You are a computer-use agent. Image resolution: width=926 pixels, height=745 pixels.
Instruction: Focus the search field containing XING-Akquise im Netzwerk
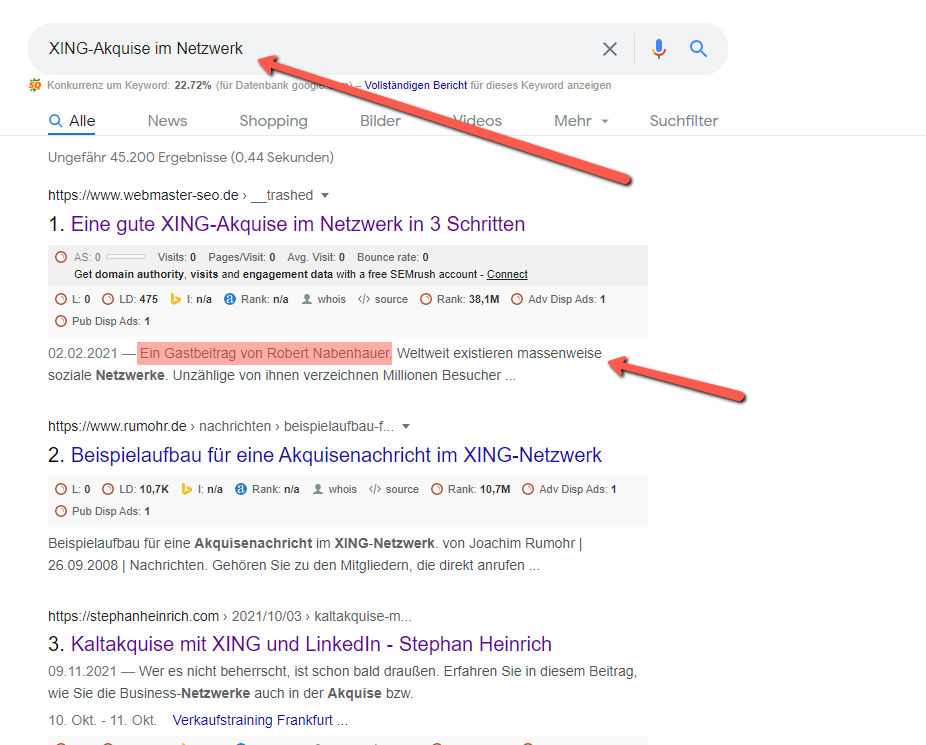[300, 49]
